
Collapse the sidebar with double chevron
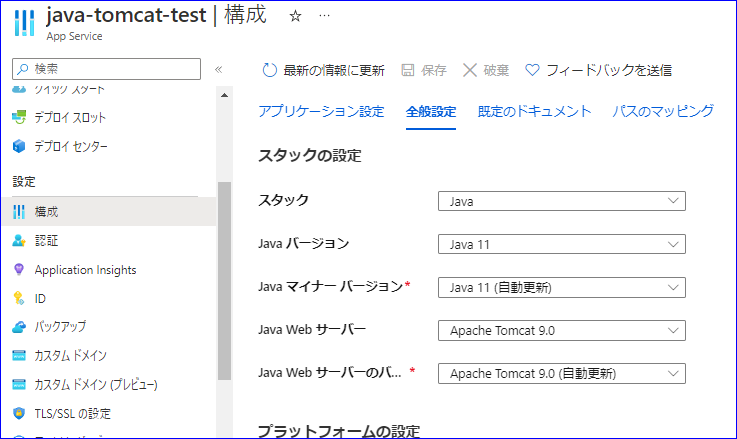[x=219, y=70]
